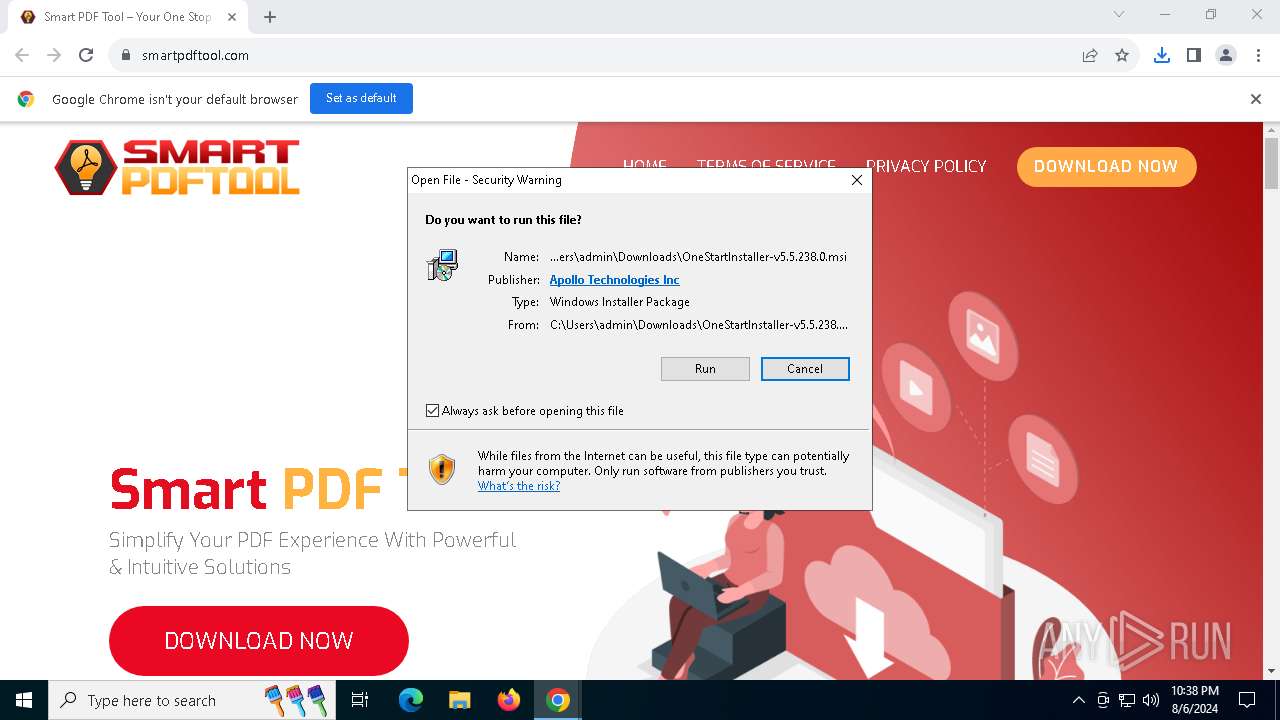This screenshot has width=1280, height=720.
Task: Click the taskbar clock showing 10:38 PM
Action: [1194, 700]
